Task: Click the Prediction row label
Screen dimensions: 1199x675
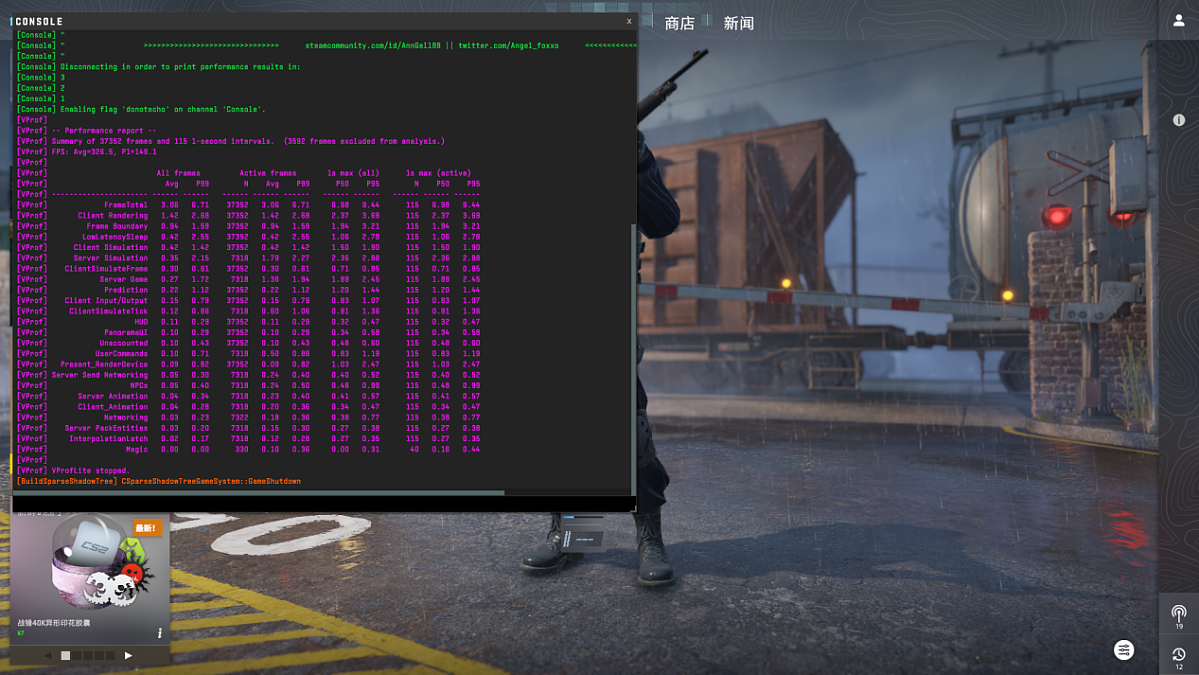Action: 126,290
